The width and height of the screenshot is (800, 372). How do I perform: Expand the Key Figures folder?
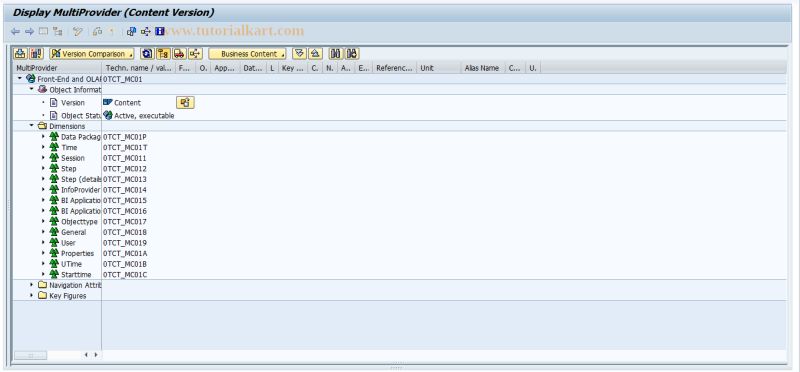pyautogui.click(x=32, y=295)
